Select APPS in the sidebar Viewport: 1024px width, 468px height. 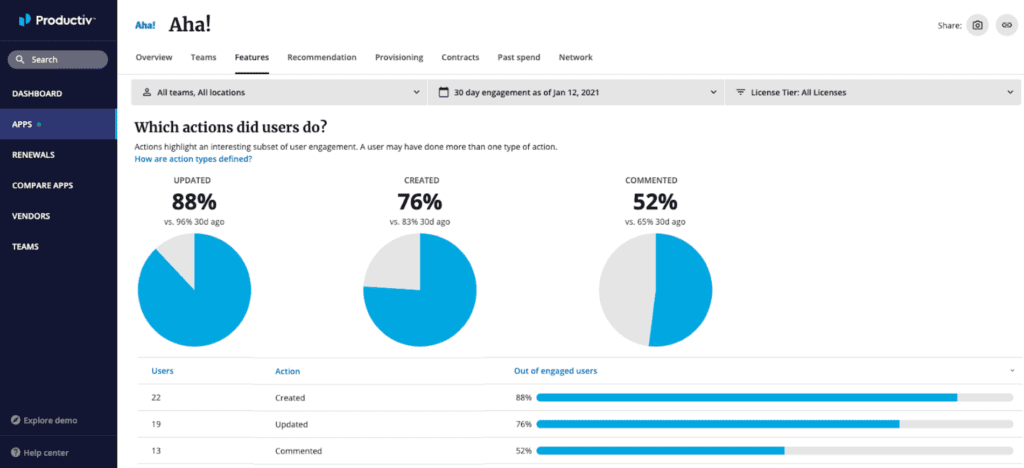pos(58,124)
